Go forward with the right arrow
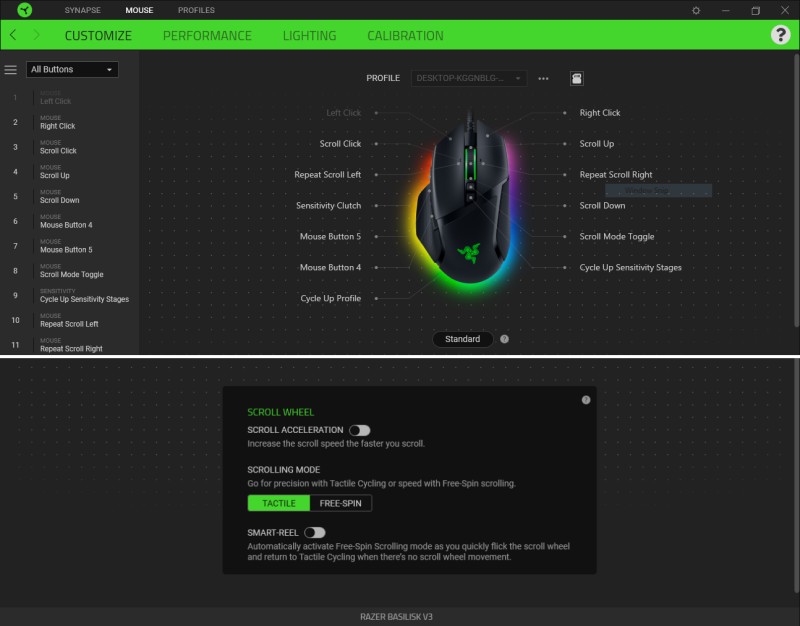Viewport: 800px width, 626px height. pos(36,35)
